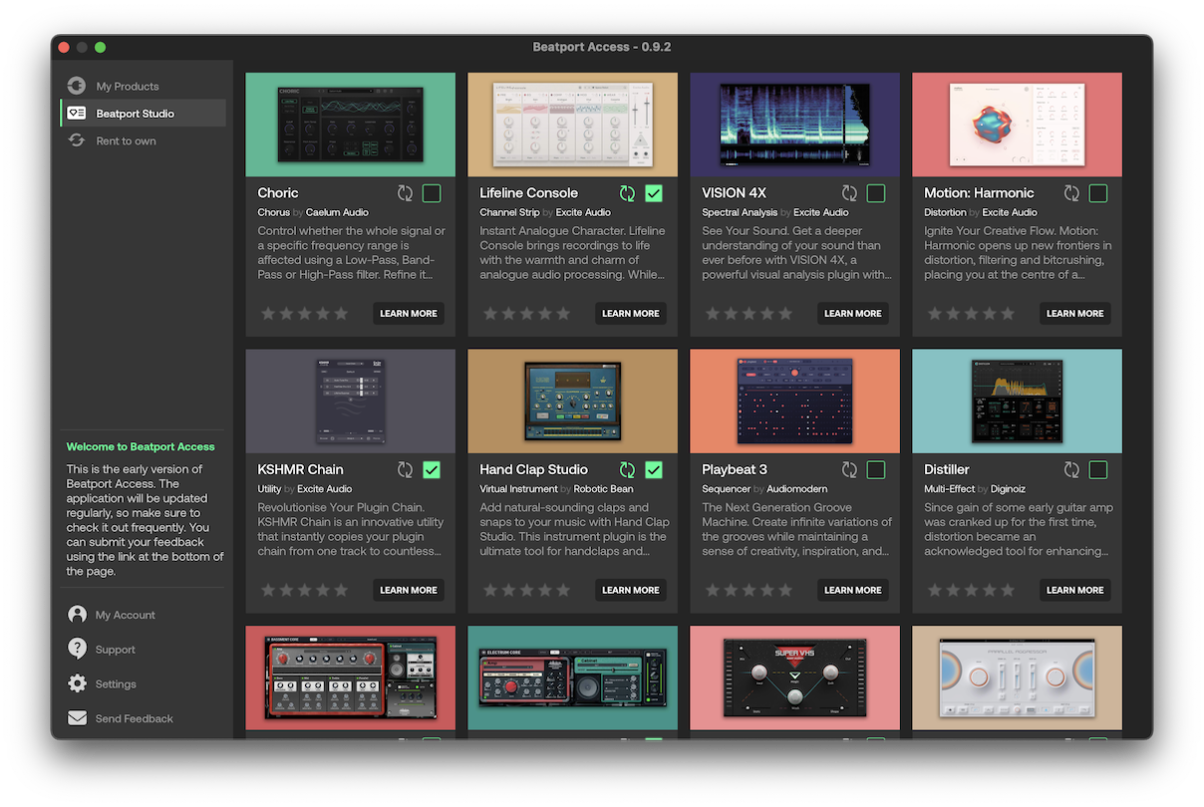
Task: Check the Playbeat 3 checkbox
Action: tap(876, 469)
